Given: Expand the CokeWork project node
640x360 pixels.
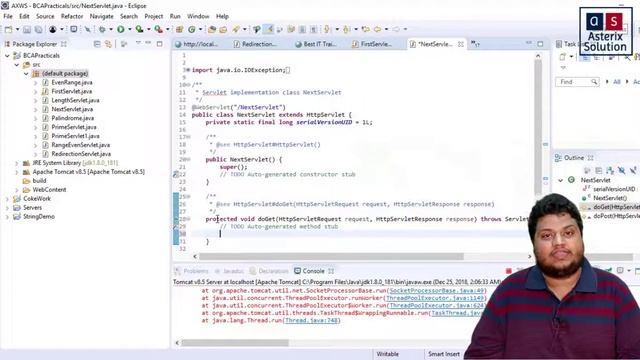Looking at the screenshot, I should 7,199.
